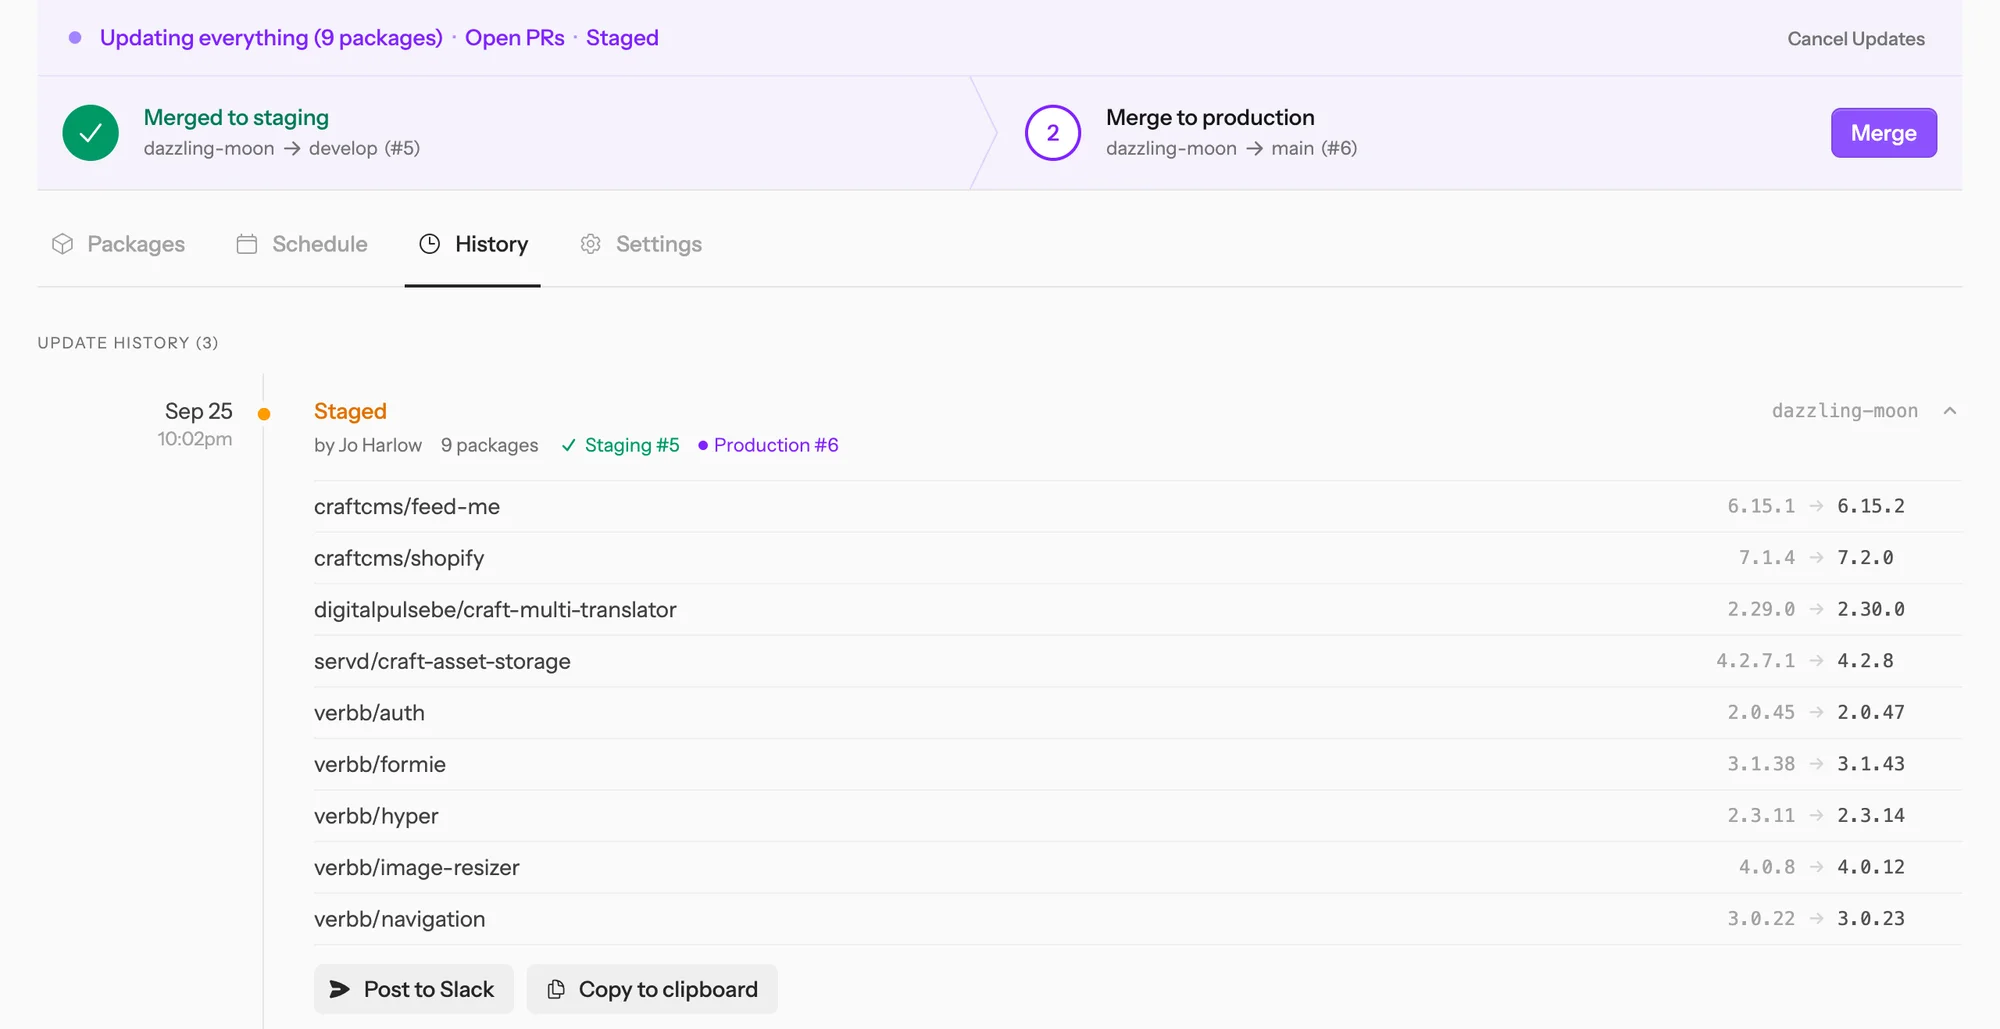2000x1029 pixels.
Task: Click the History clock icon
Action: 430,244
